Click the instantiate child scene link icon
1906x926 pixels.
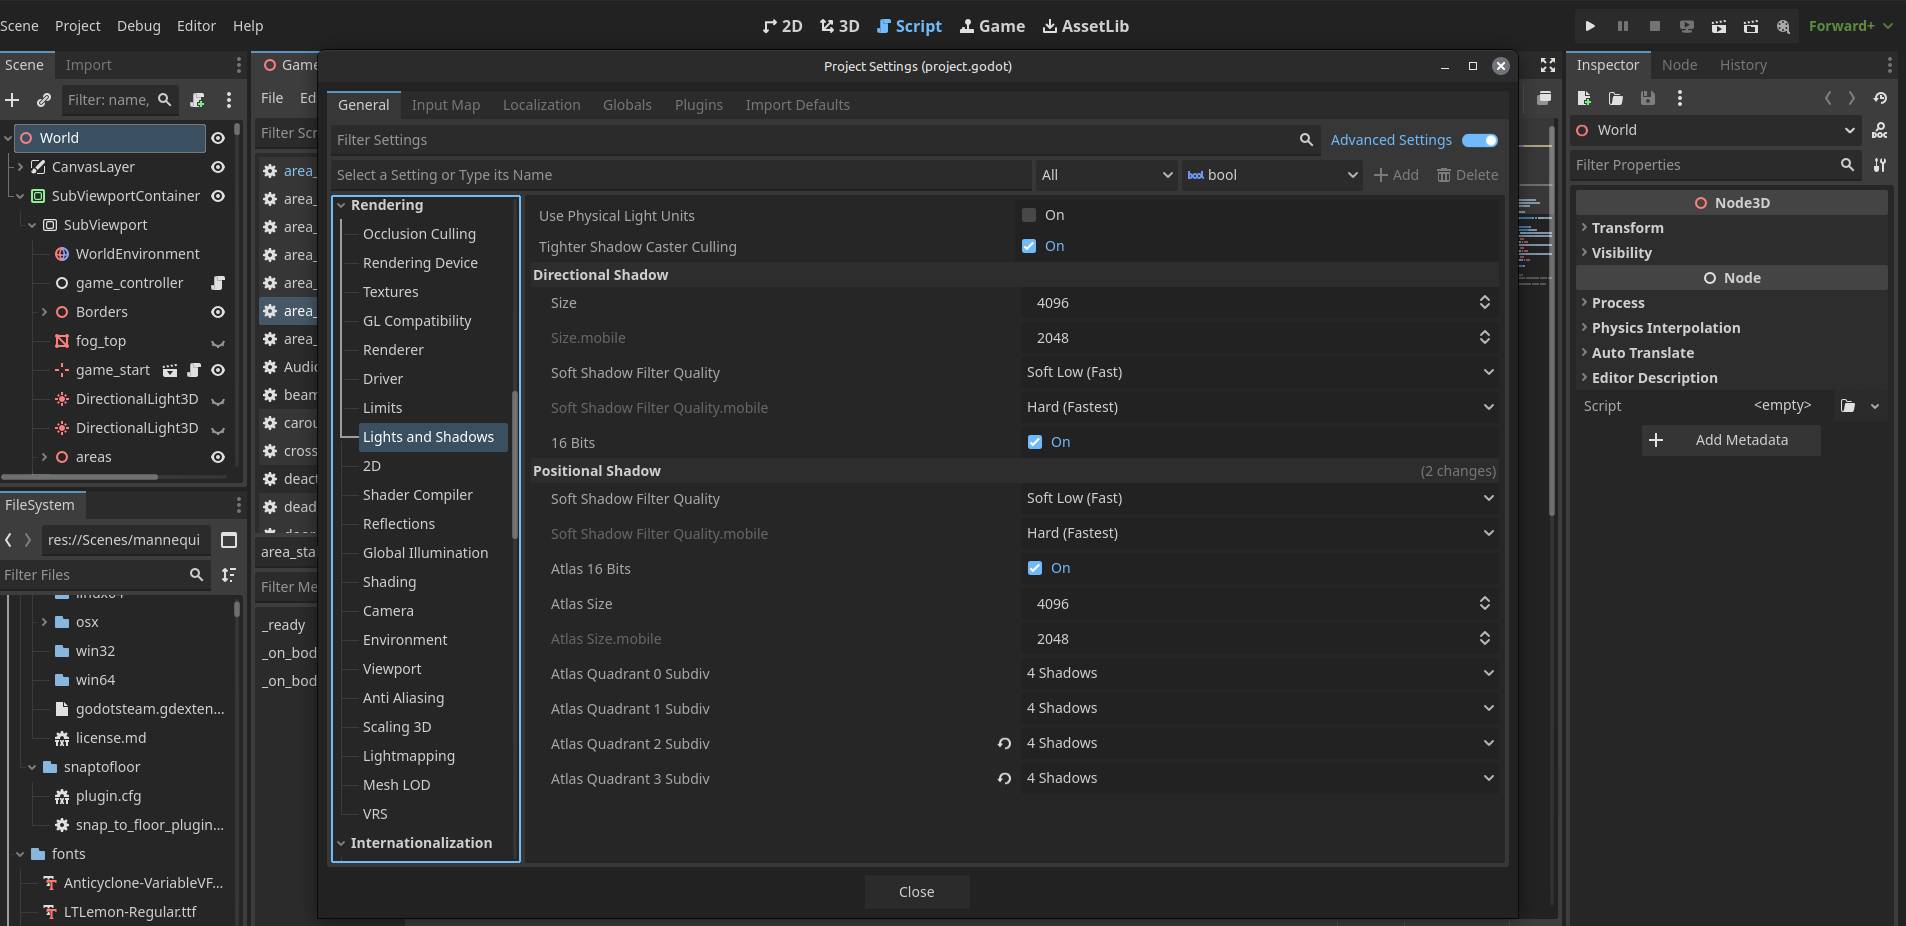tap(44, 100)
